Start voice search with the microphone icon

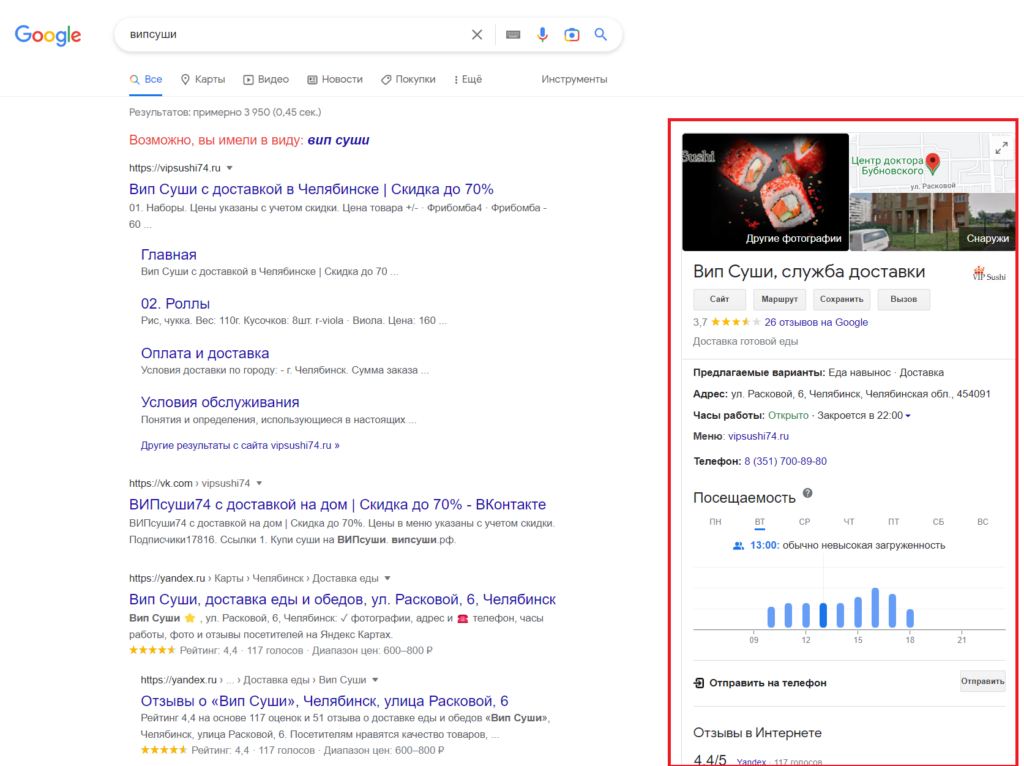coord(542,35)
